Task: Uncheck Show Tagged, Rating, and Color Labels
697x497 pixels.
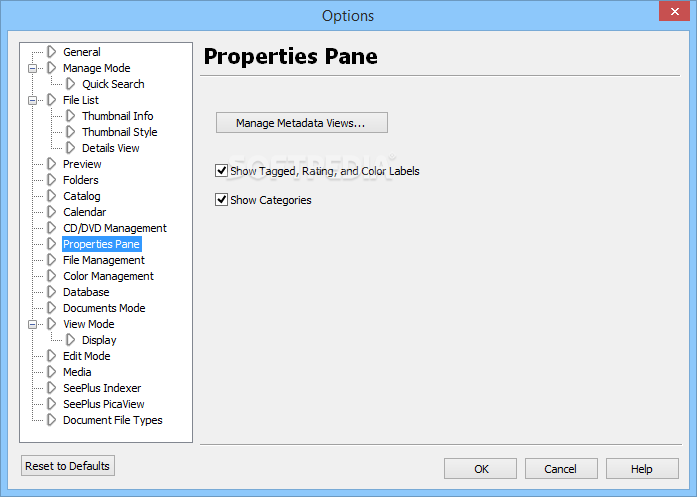Action: click(221, 171)
